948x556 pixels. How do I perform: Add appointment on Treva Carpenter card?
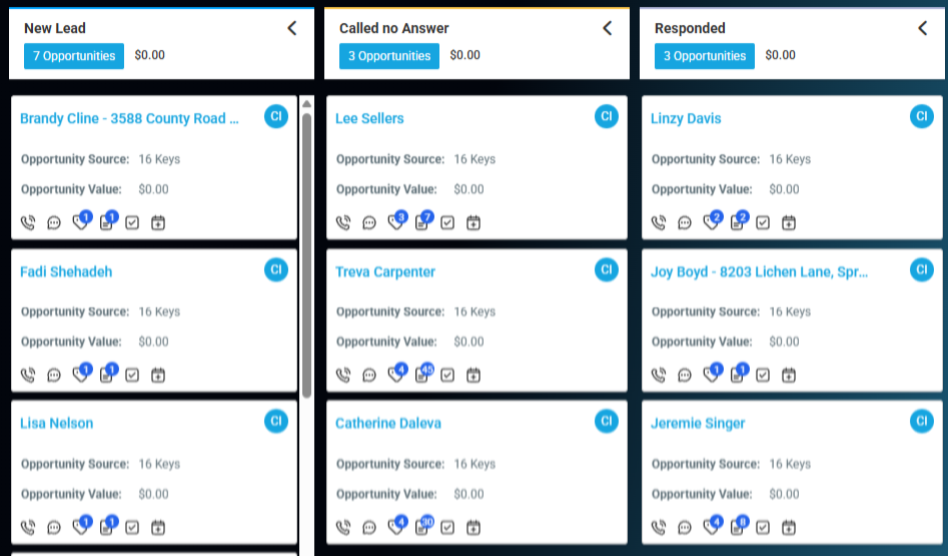click(x=473, y=376)
